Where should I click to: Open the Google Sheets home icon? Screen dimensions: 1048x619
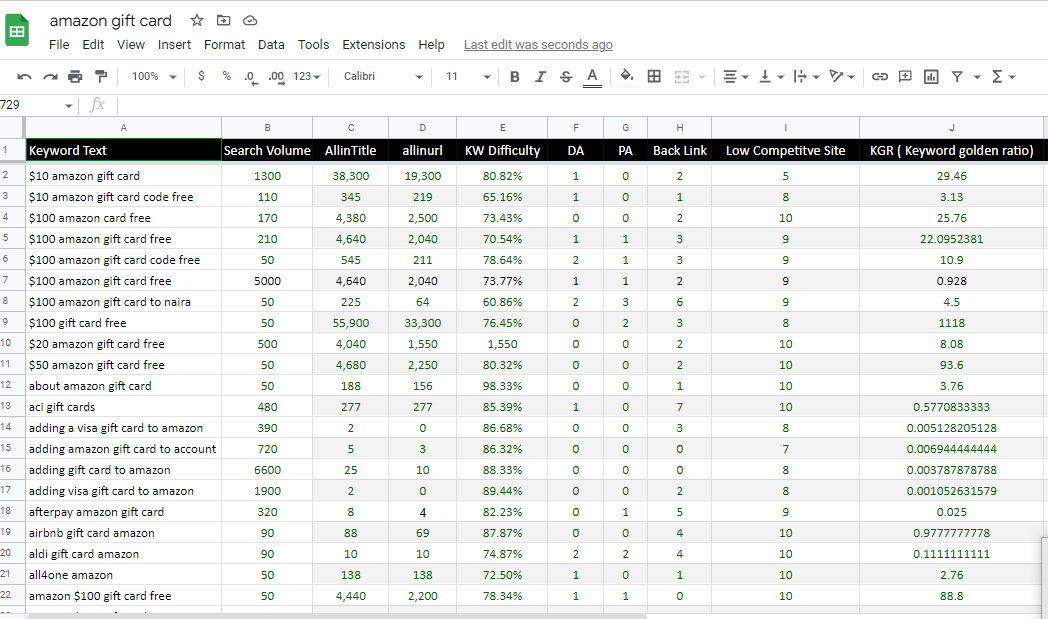(x=17, y=31)
